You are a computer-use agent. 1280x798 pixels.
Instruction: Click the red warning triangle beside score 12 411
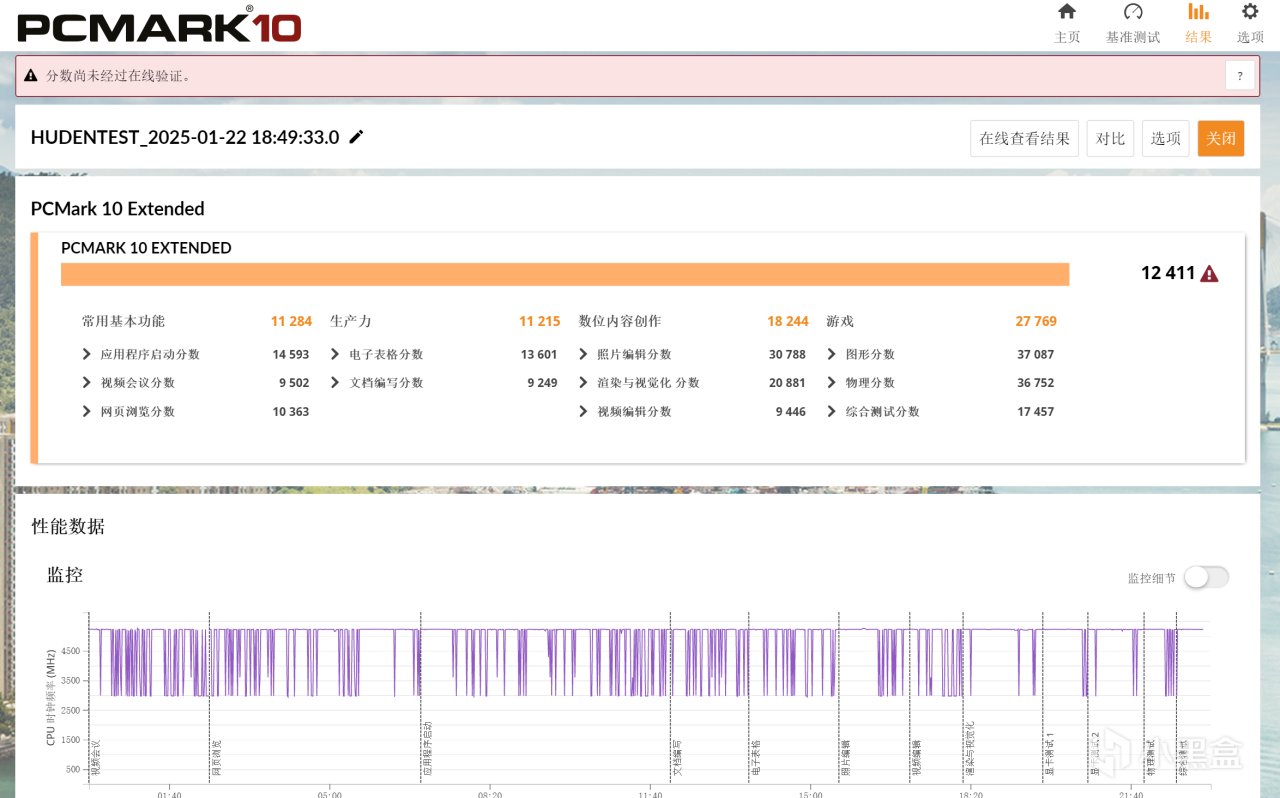(x=1209, y=273)
